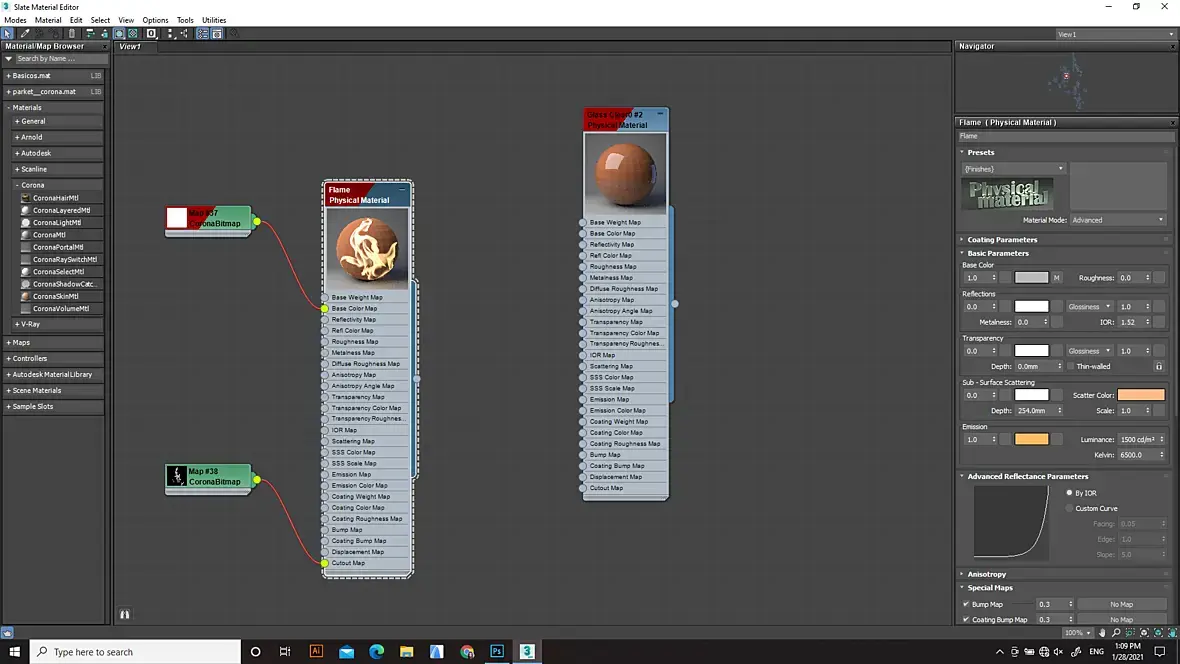Toggle the Coating Bump Map checkbox
Image resolution: width=1180 pixels, height=664 pixels.
(966, 620)
